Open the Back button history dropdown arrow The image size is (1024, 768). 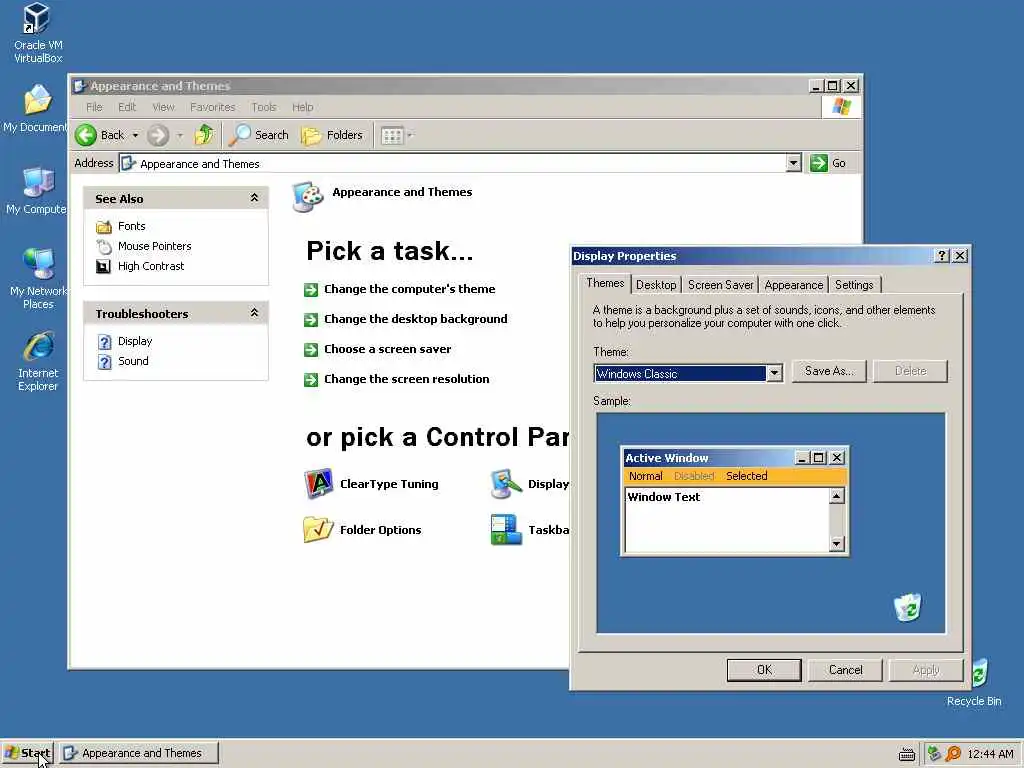click(135, 136)
